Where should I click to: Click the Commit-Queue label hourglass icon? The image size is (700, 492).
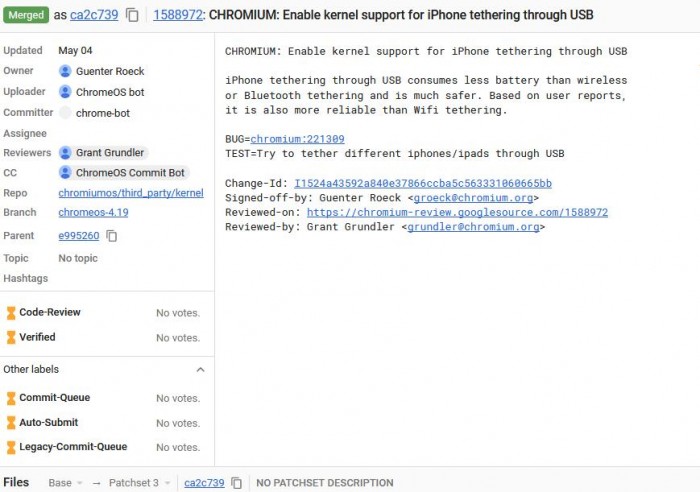point(11,398)
